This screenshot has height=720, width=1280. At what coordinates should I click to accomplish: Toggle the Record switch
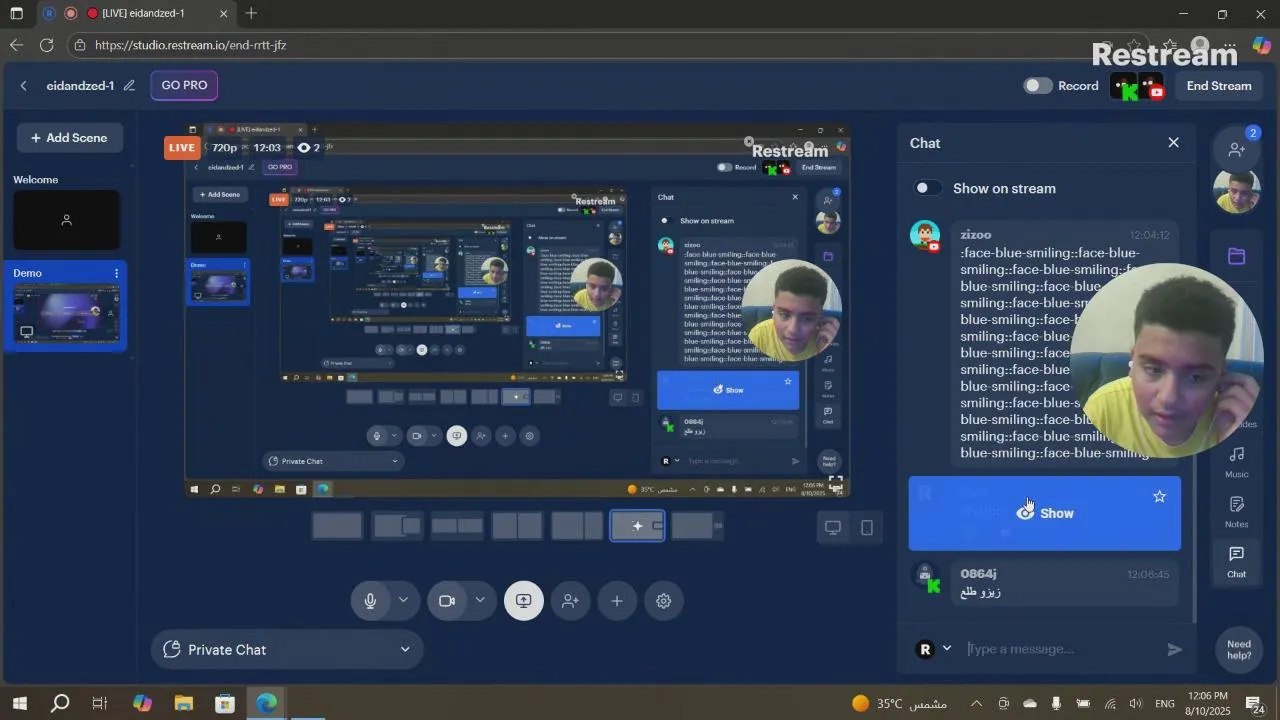1039,86
